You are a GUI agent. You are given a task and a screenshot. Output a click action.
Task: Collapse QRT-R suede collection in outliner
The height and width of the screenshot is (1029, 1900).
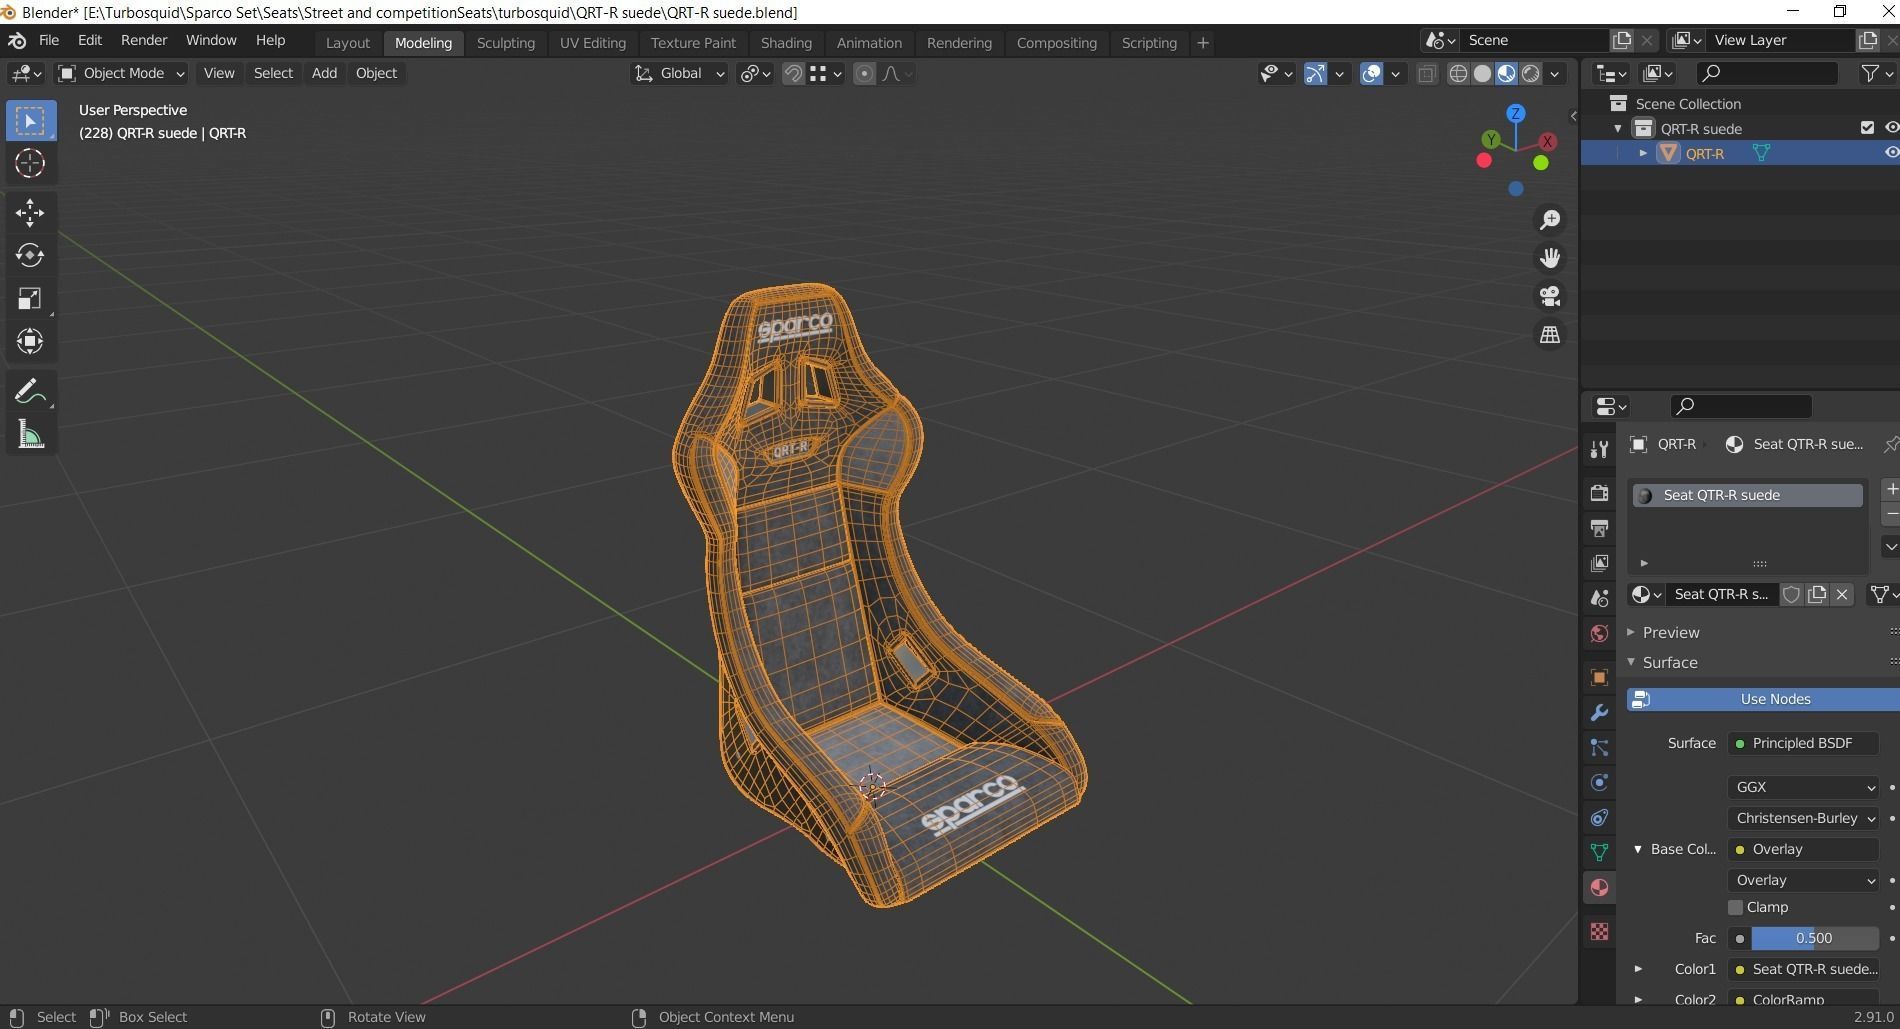[1618, 128]
